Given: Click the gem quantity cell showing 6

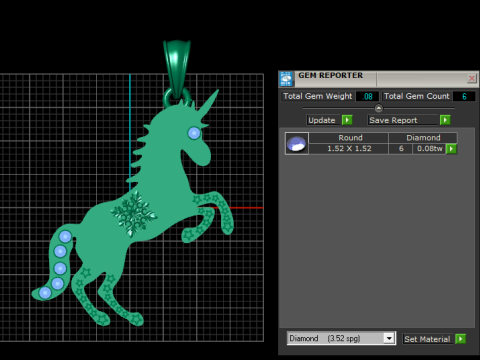Looking at the screenshot, I should (401, 149).
